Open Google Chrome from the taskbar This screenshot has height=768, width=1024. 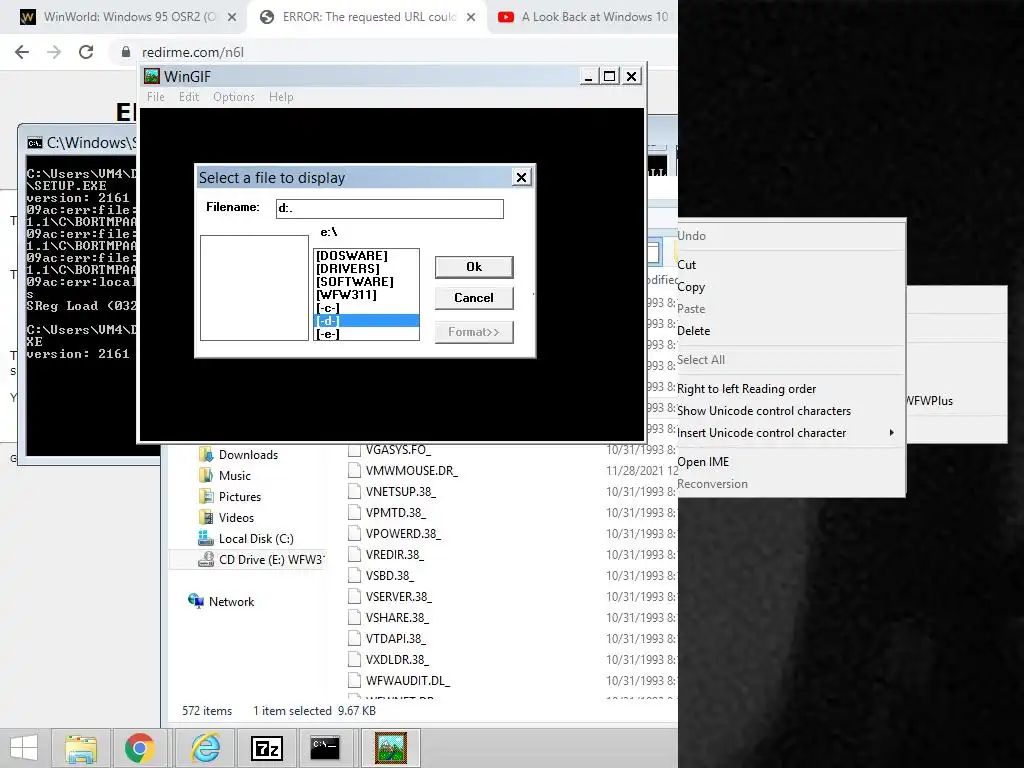pyautogui.click(x=140, y=748)
